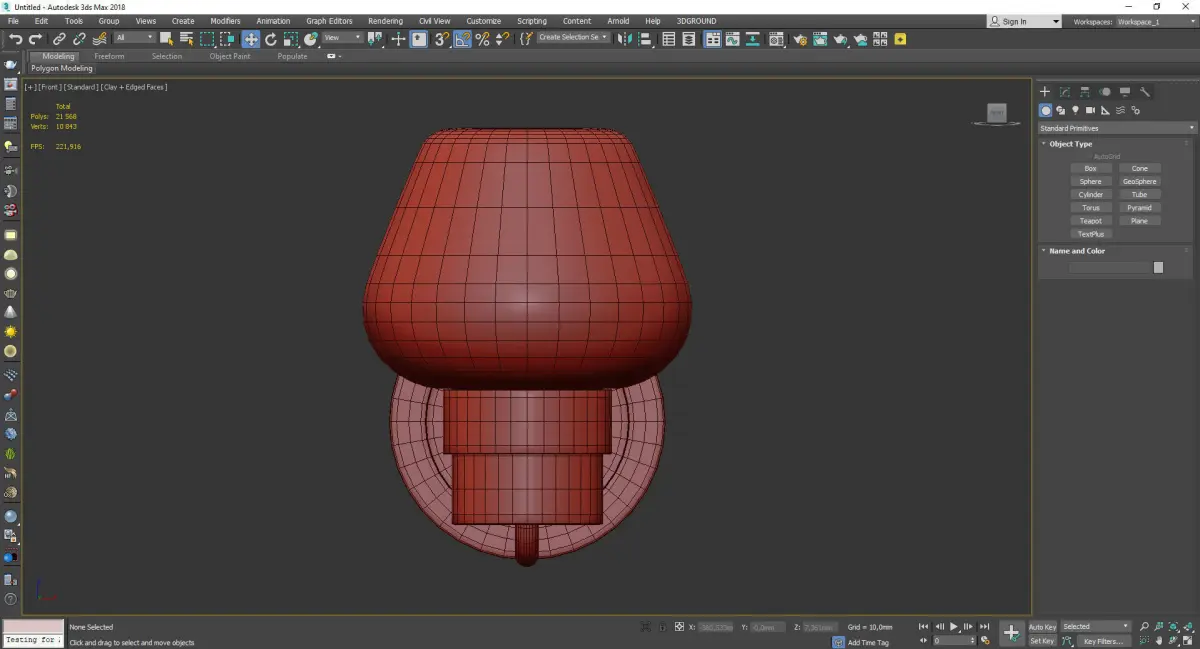The width and height of the screenshot is (1200, 649).
Task: Open the Modify panel tab icon
Action: click(1065, 92)
